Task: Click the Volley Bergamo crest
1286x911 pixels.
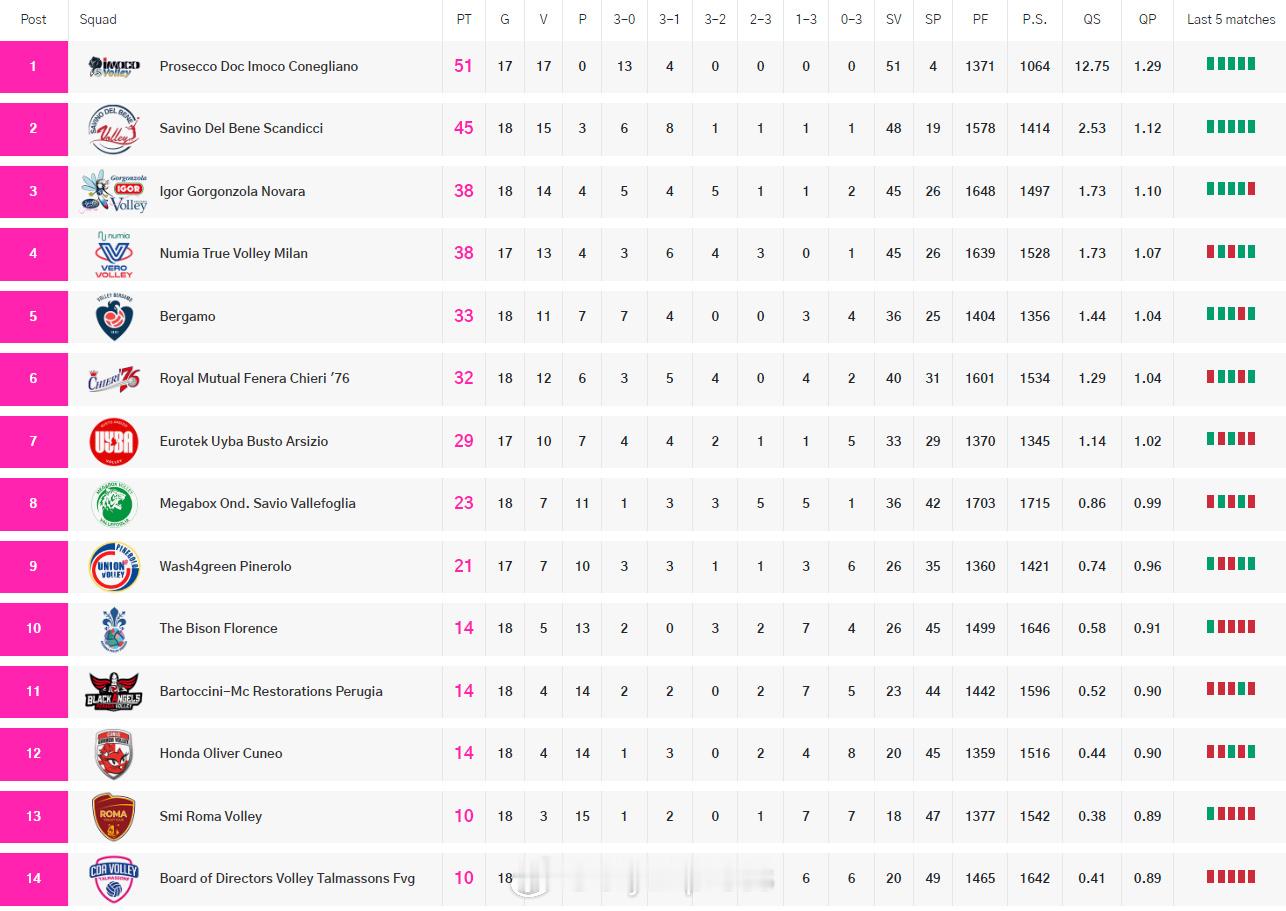Action: (x=113, y=317)
